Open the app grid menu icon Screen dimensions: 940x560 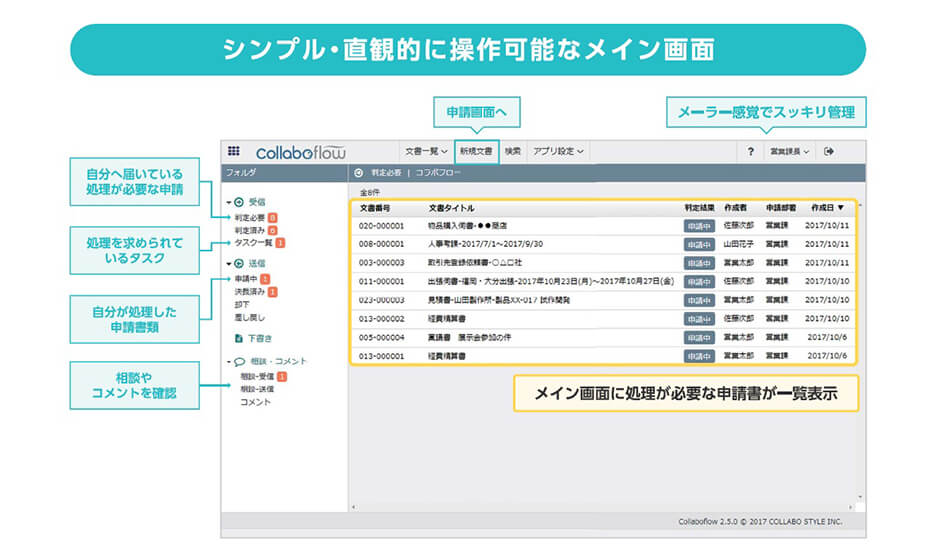click(234, 152)
